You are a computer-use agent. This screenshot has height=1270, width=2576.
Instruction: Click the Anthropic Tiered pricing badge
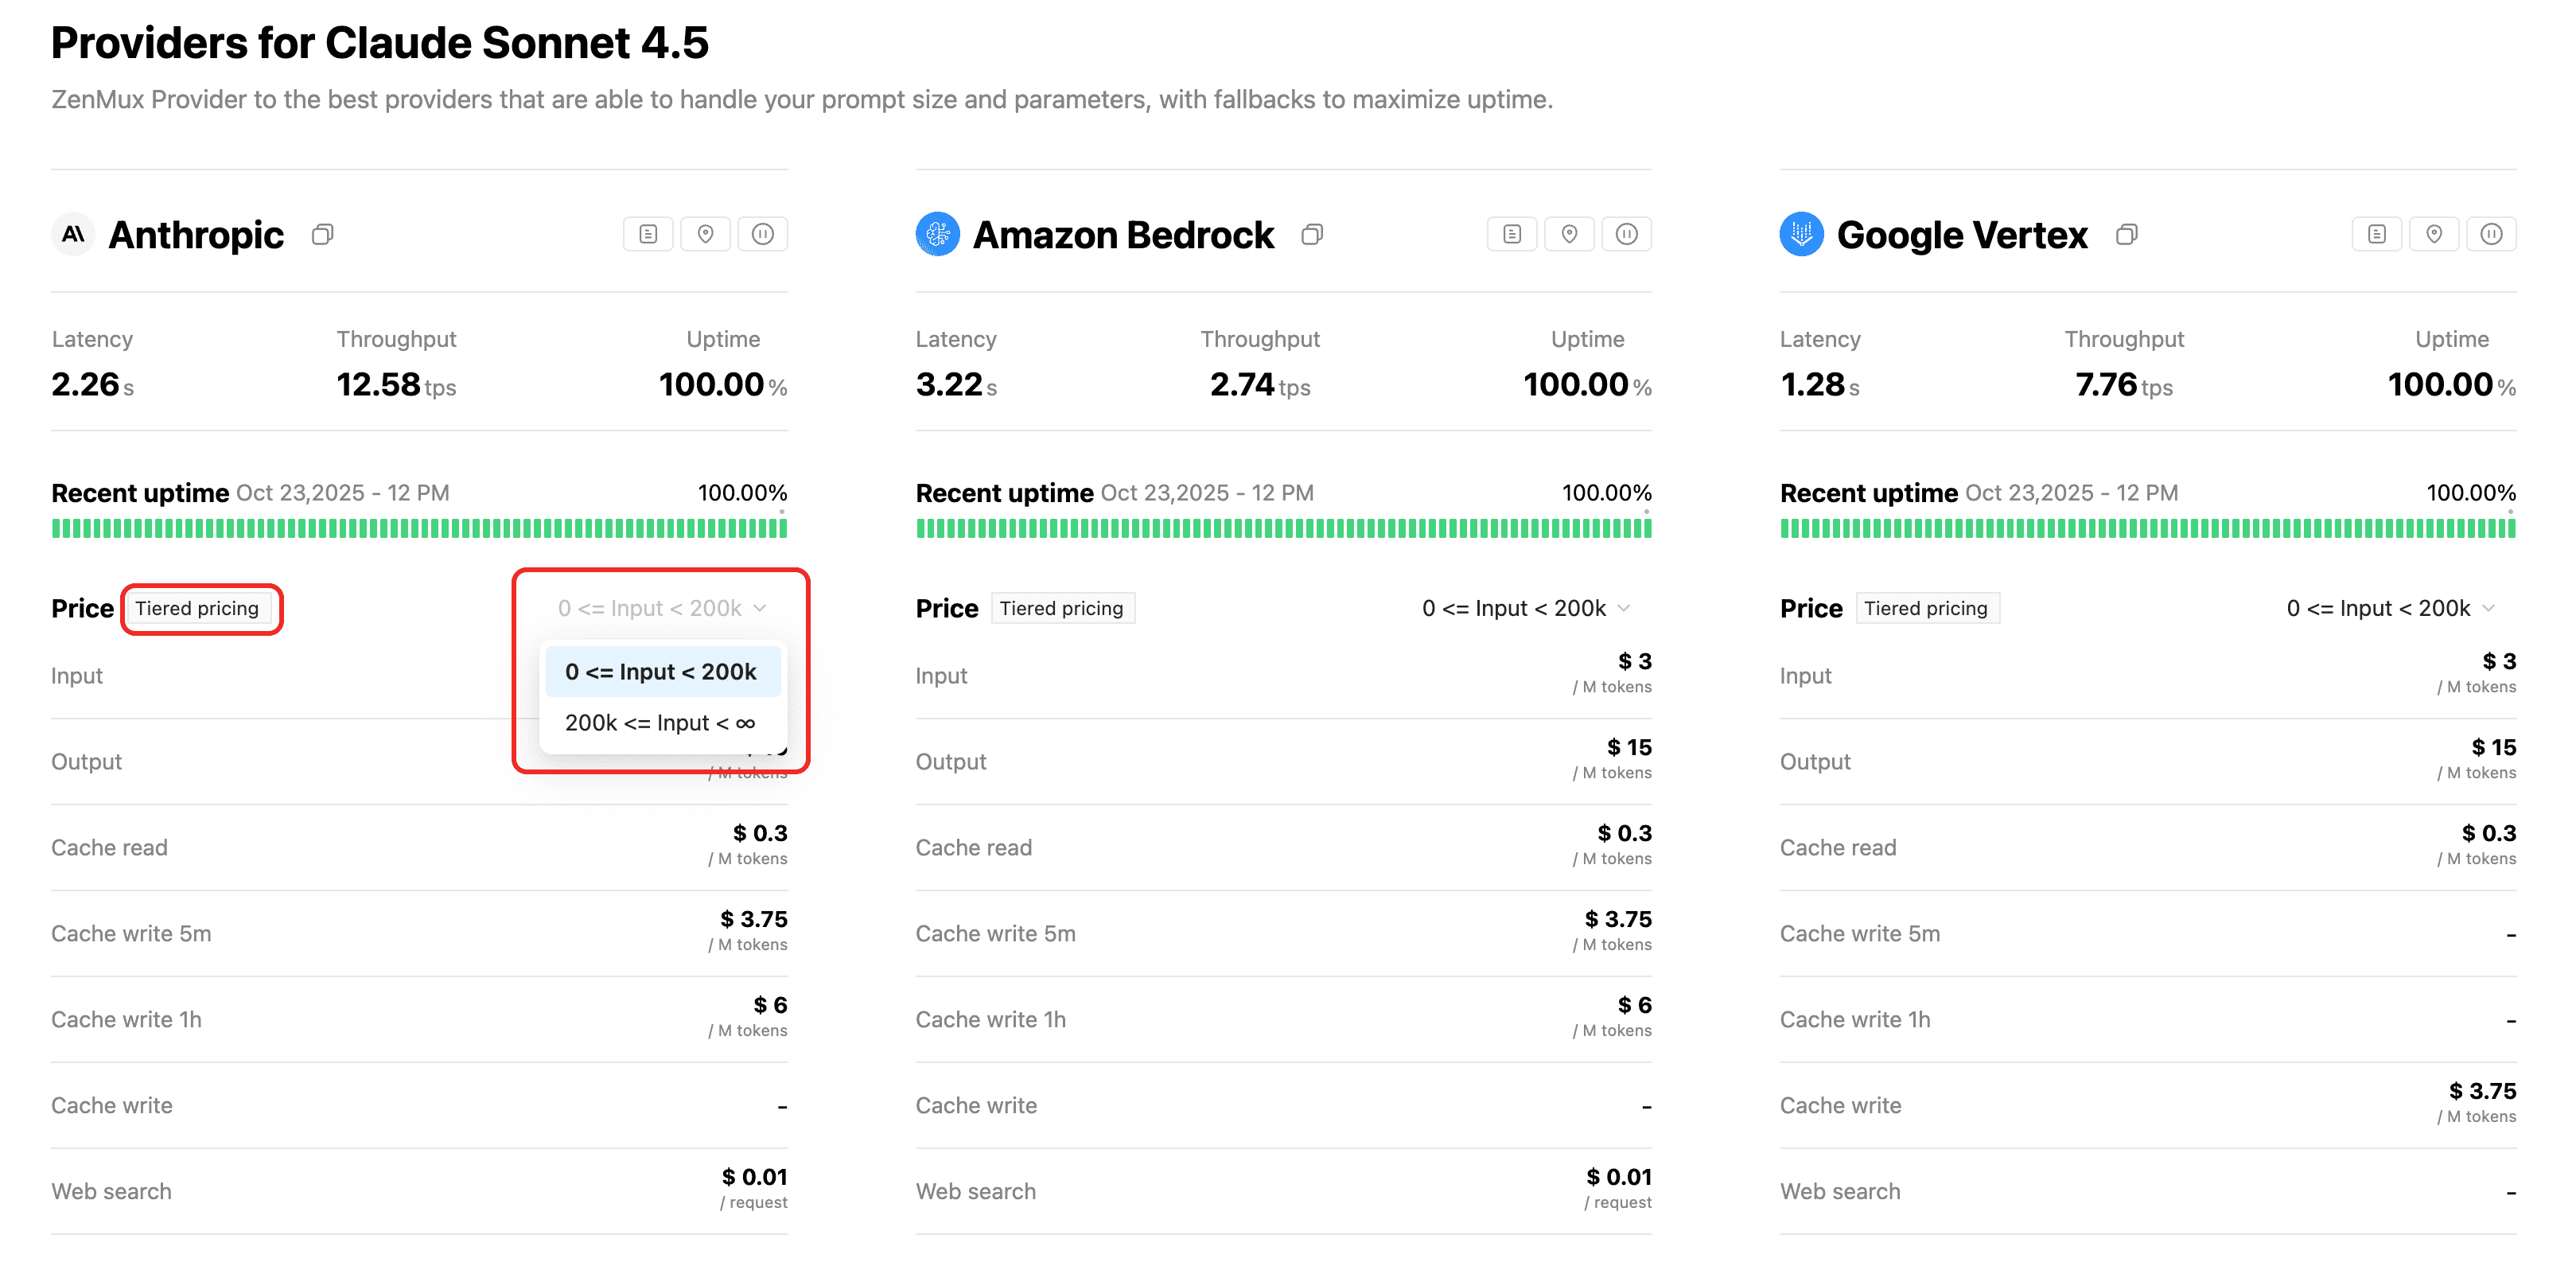(197, 608)
